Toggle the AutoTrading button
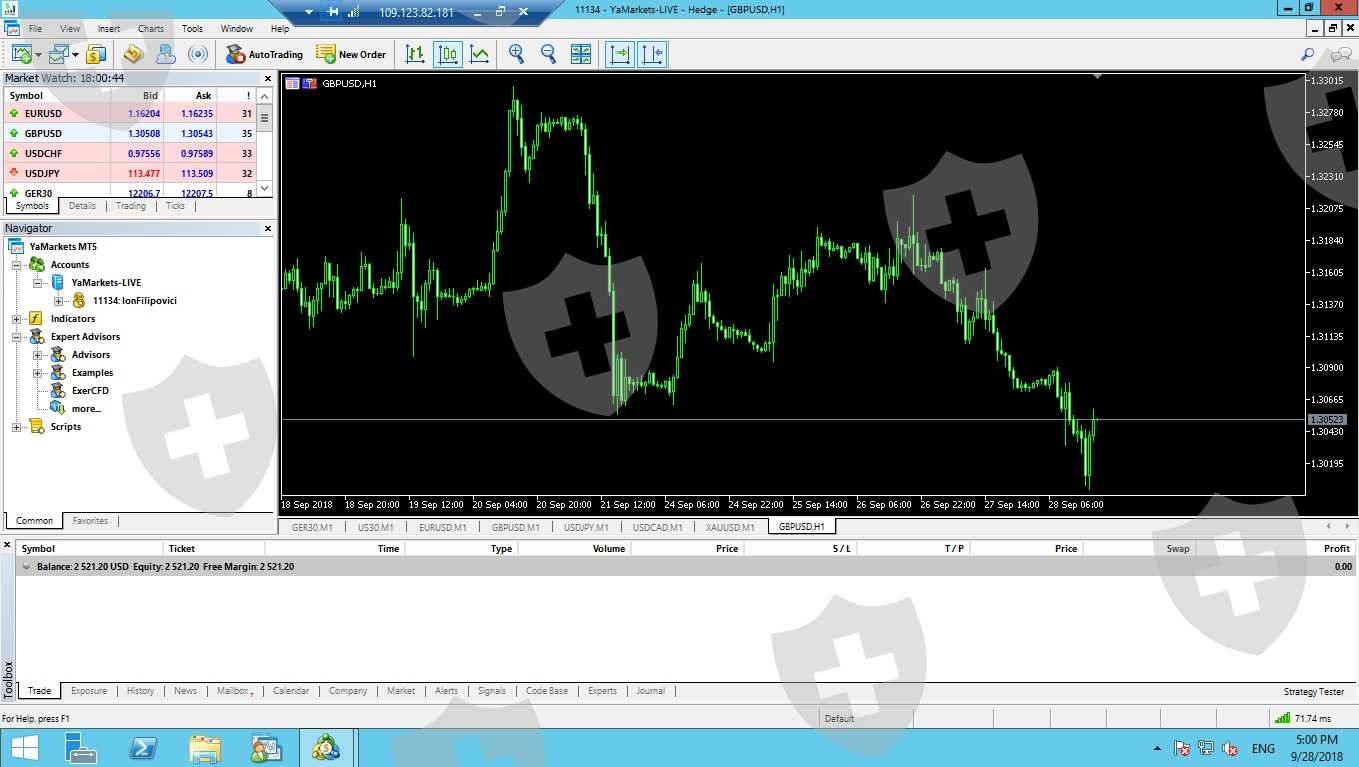 pos(264,54)
